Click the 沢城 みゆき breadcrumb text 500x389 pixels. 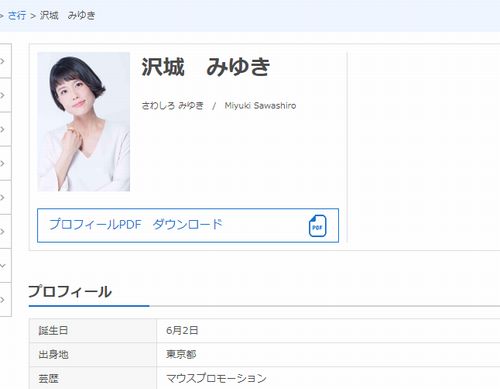[x=68, y=15]
